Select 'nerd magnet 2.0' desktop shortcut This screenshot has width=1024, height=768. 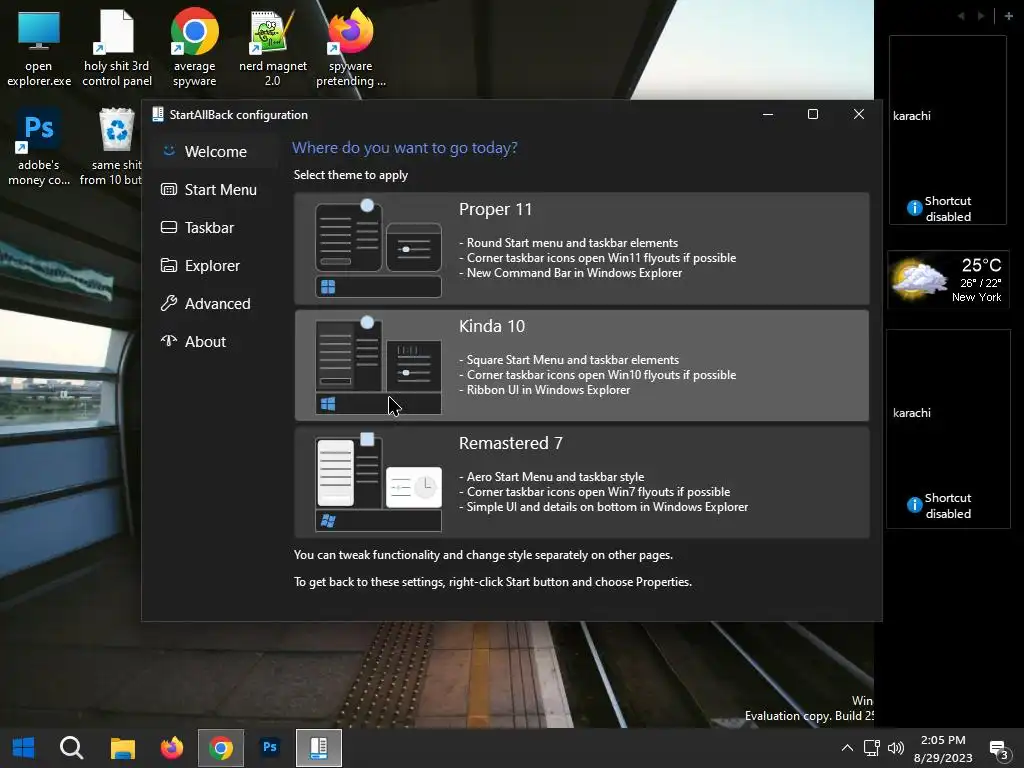click(272, 49)
